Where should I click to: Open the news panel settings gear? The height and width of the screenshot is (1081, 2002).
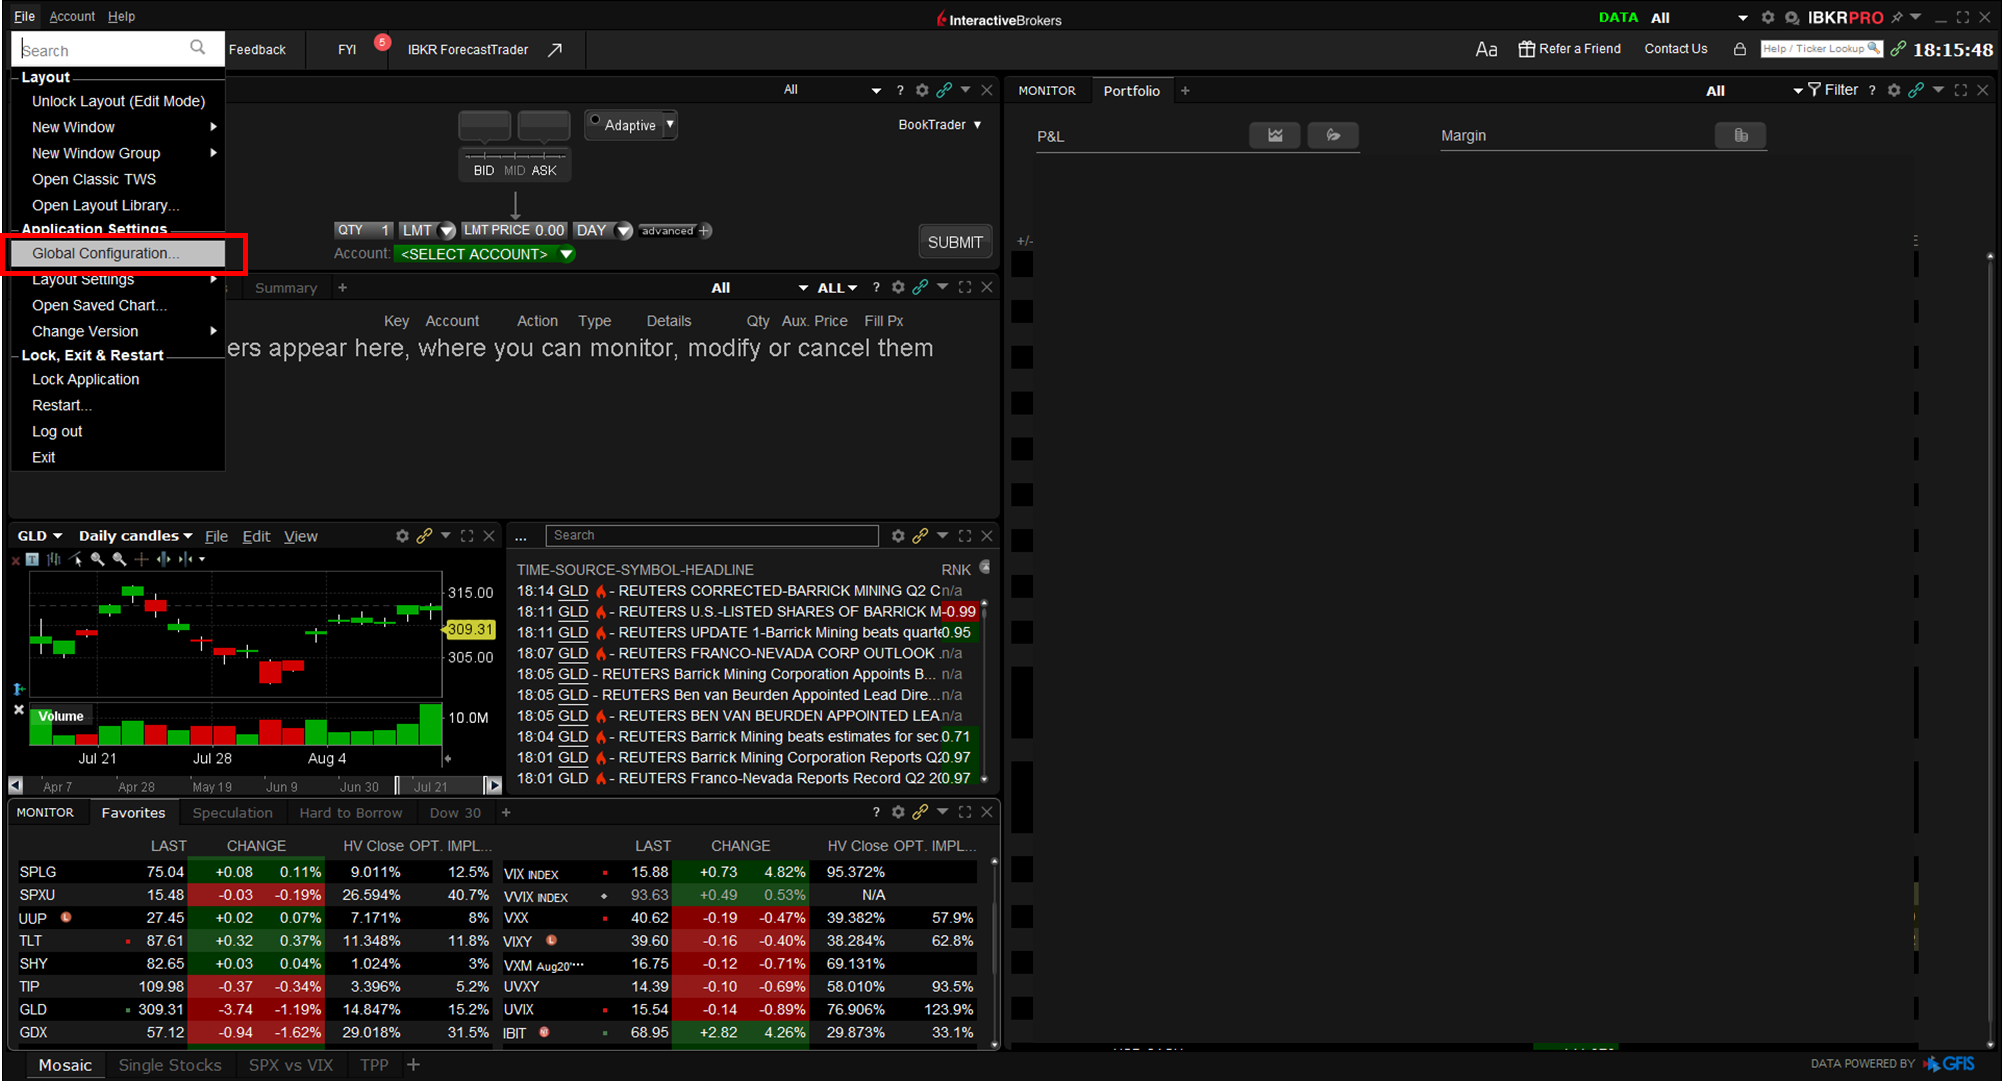click(898, 536)
